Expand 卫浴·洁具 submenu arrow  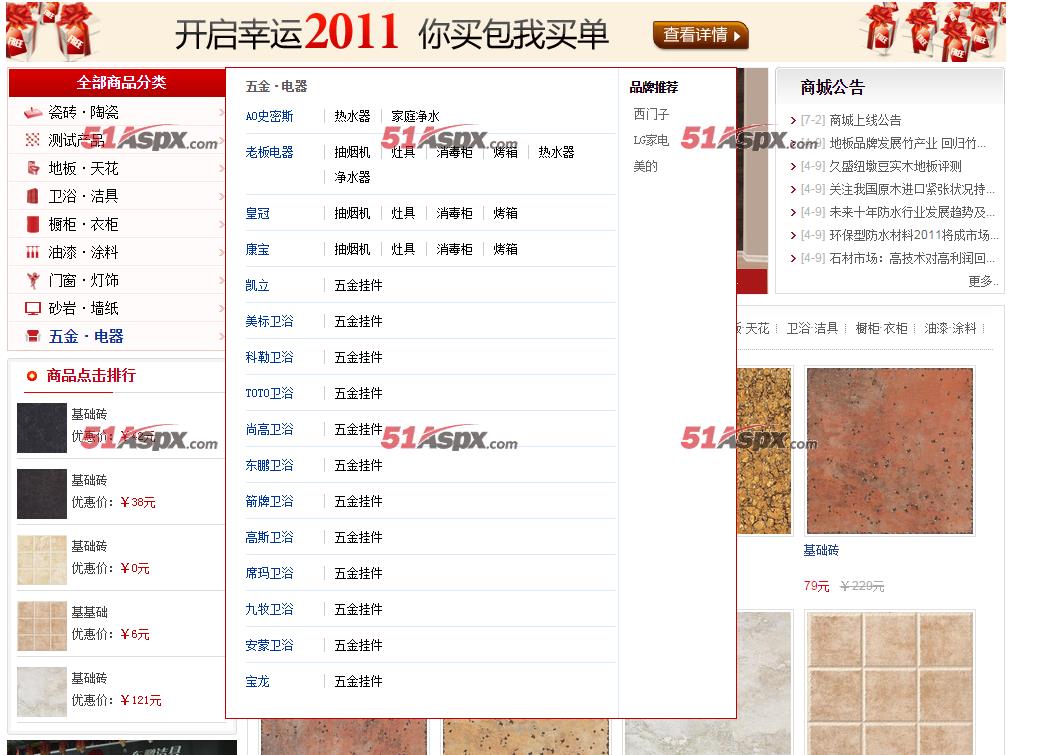click(221, 196)
